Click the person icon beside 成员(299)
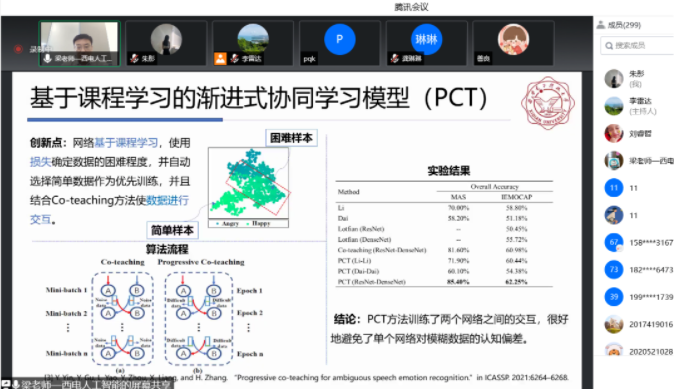Viewport: 688px width, 389px height. tap(601, 25)
